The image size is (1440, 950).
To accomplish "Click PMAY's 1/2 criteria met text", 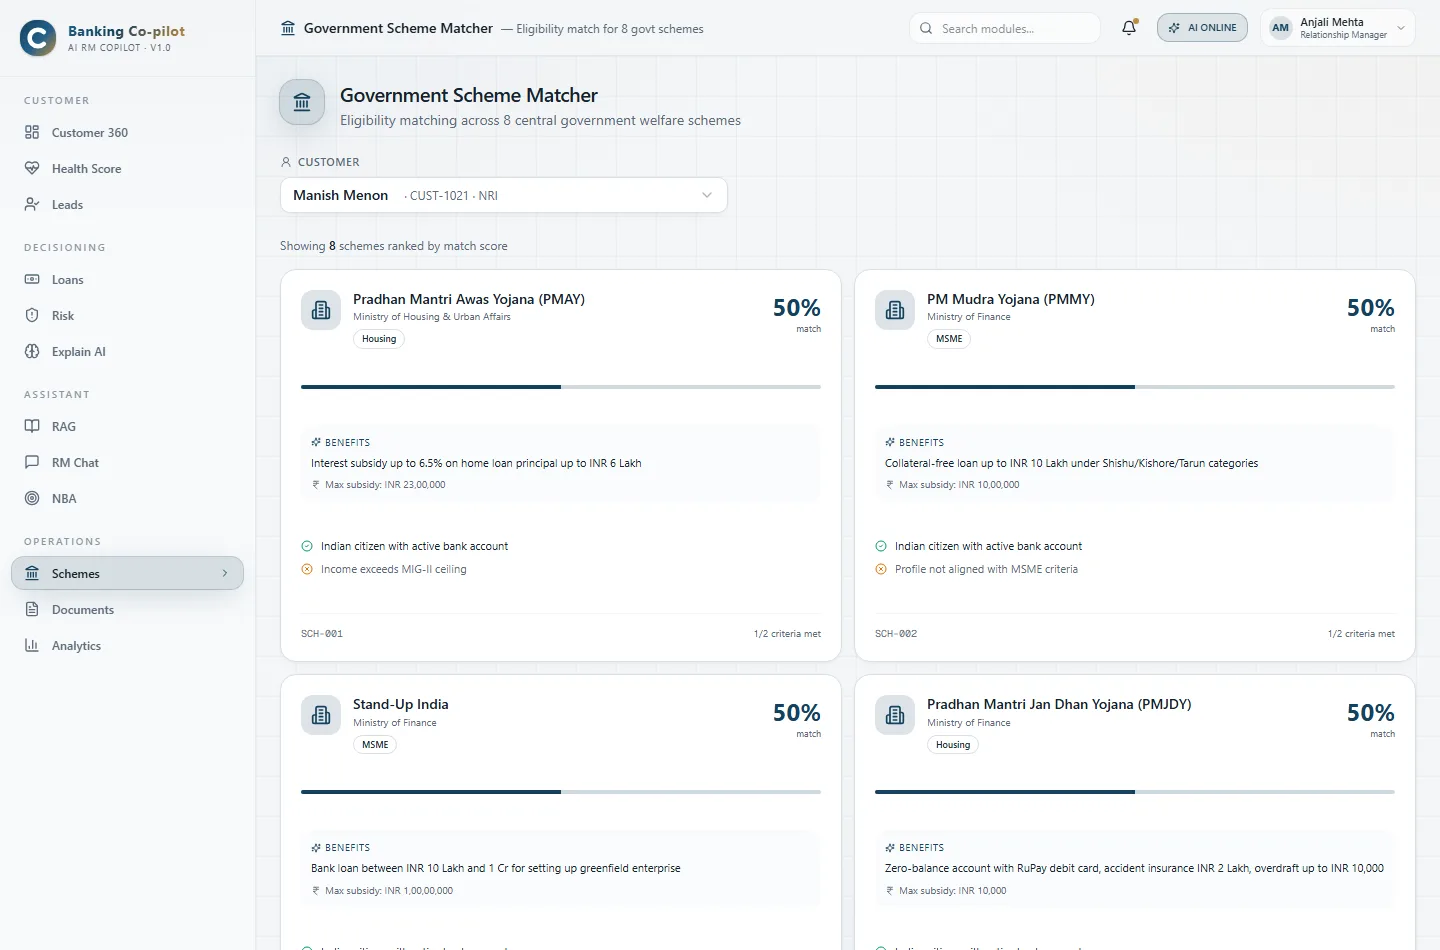I will [x=787, y=634].
